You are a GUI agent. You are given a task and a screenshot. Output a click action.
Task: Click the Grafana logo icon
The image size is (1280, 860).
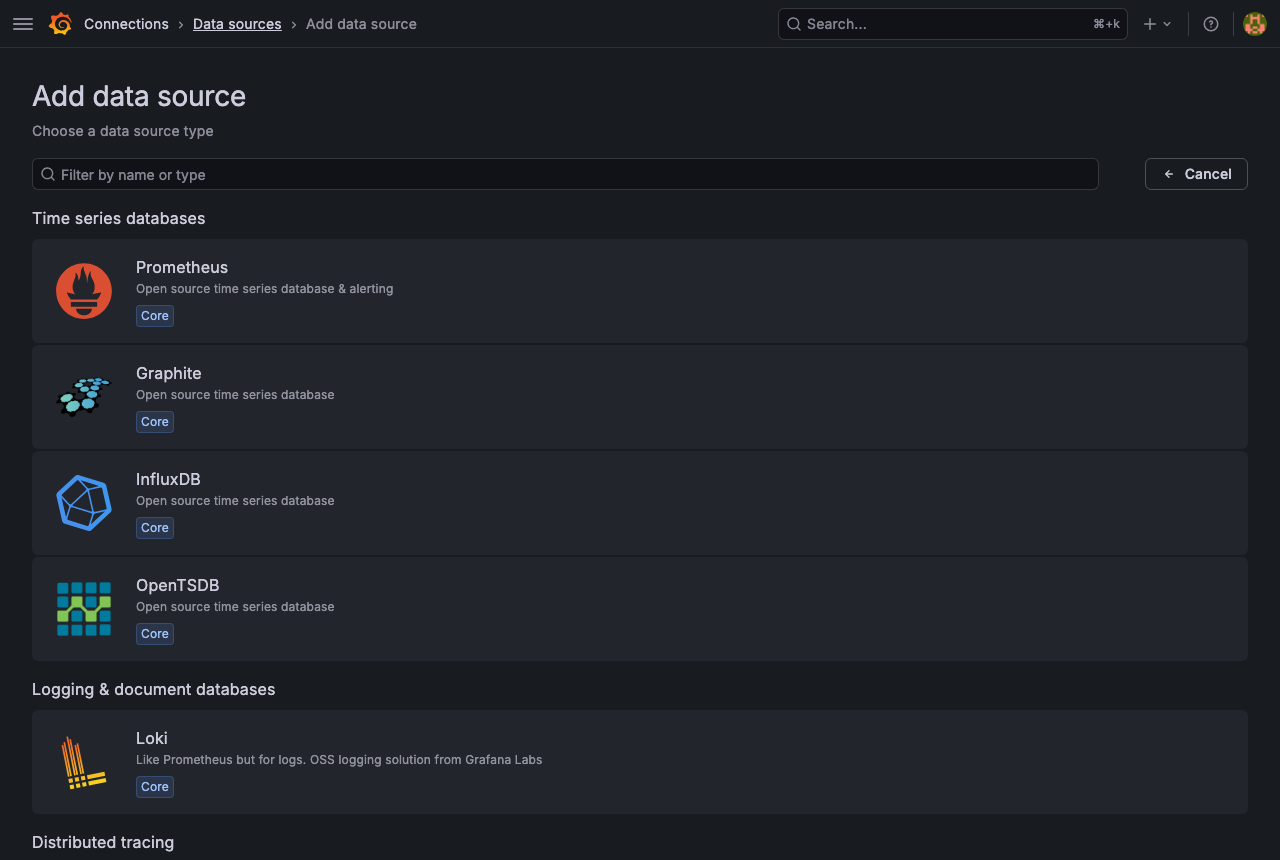[60, 24]
